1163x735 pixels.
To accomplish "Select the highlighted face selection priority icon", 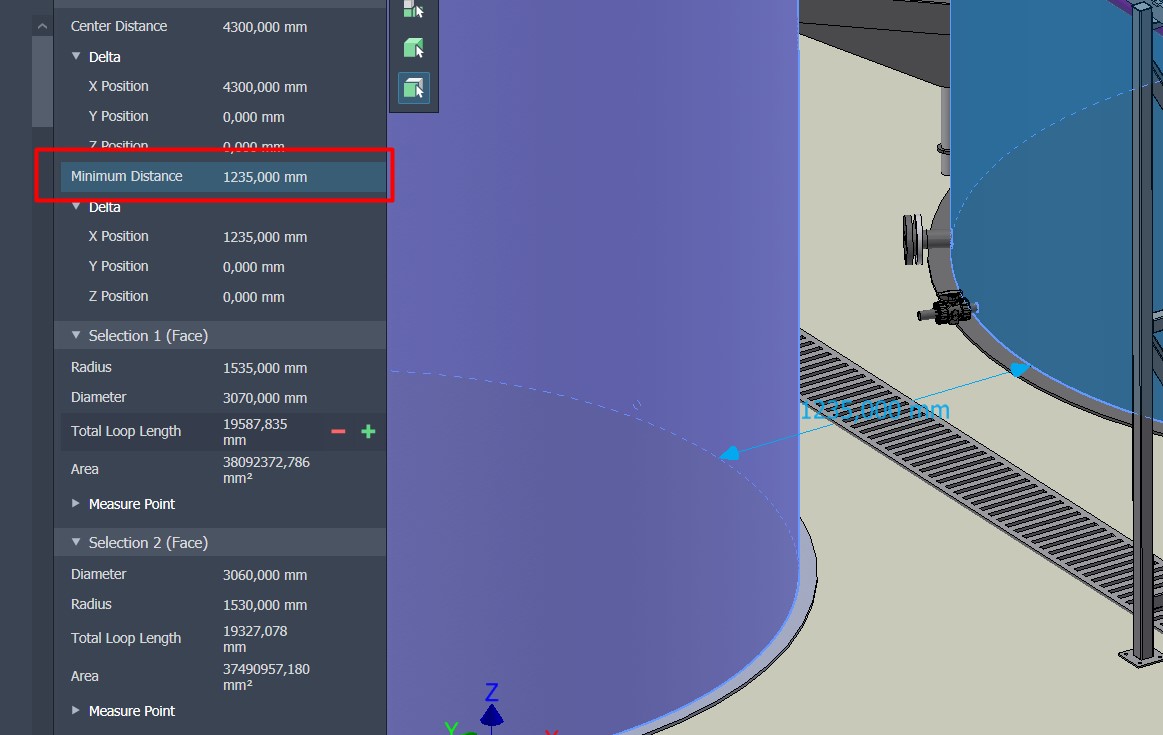I will click(x=413, y=88).
